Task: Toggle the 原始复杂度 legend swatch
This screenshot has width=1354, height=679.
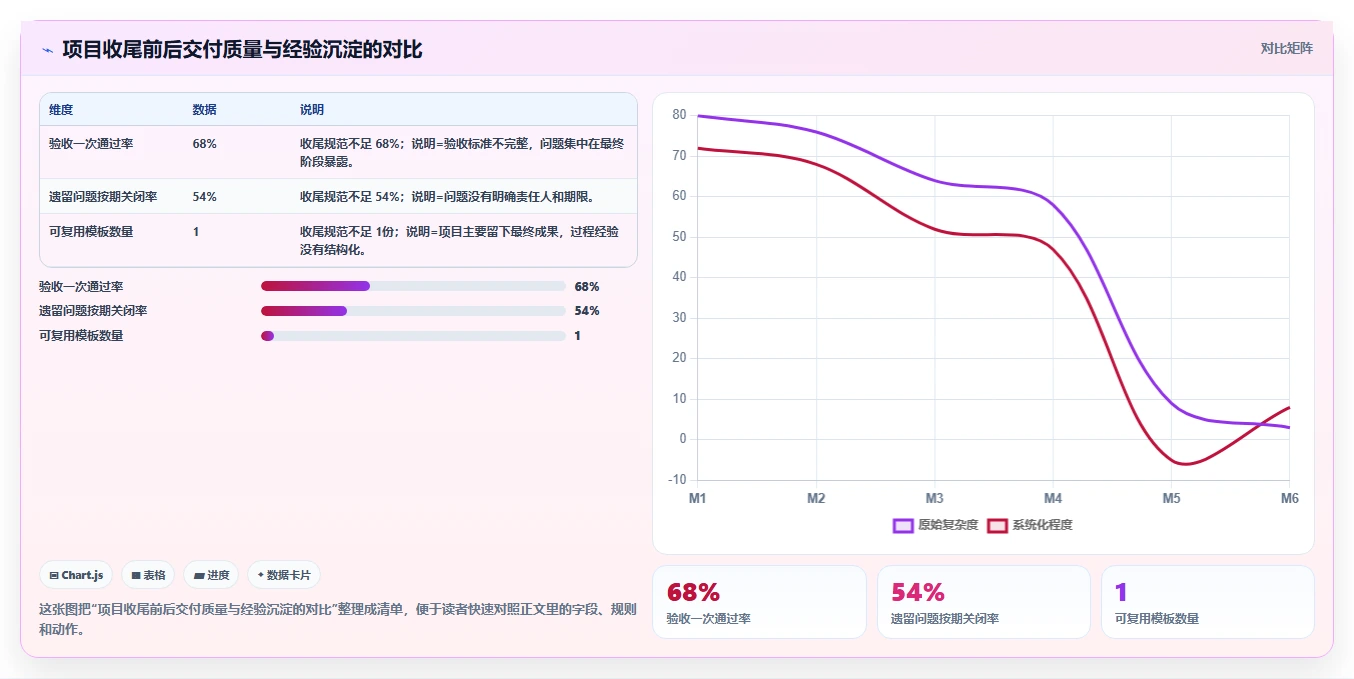Action: tap(903, 525)
